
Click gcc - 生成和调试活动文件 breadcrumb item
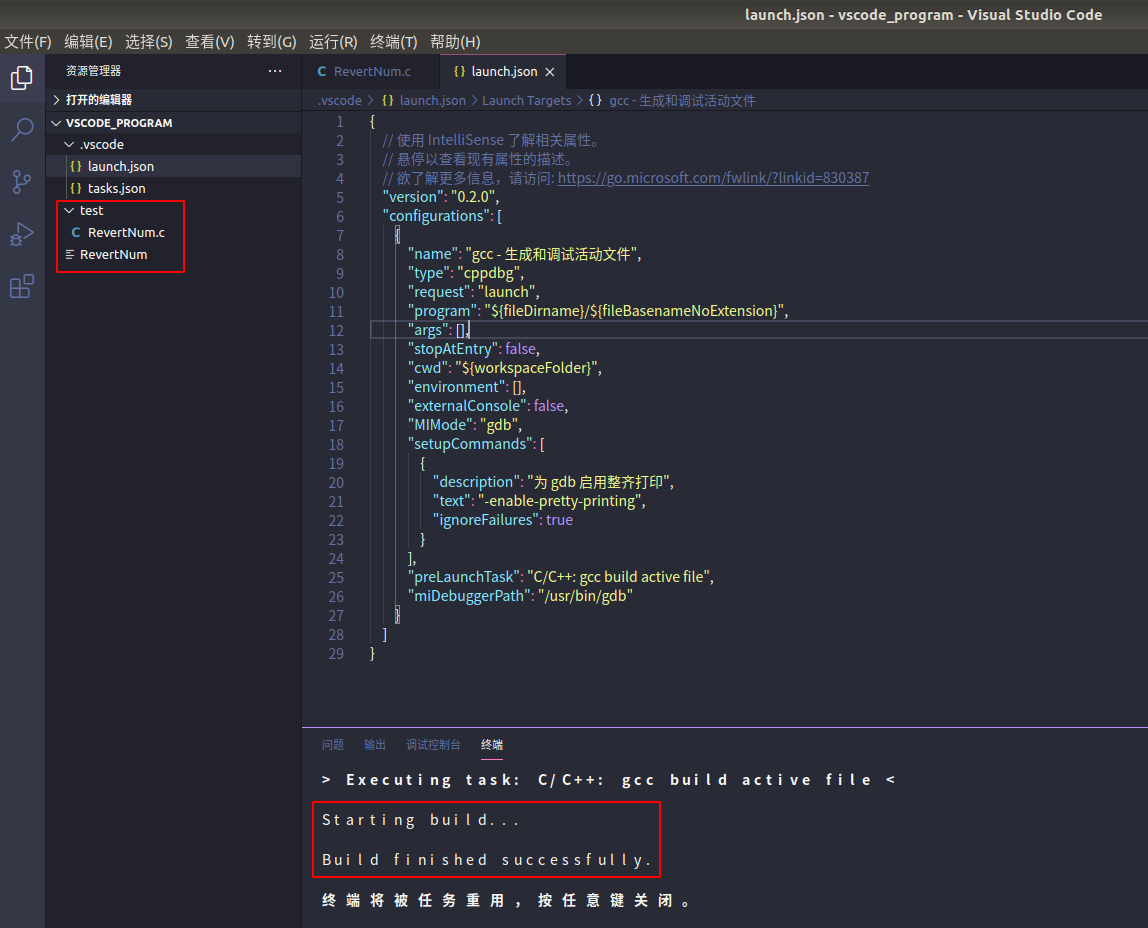tap(682, 100)
